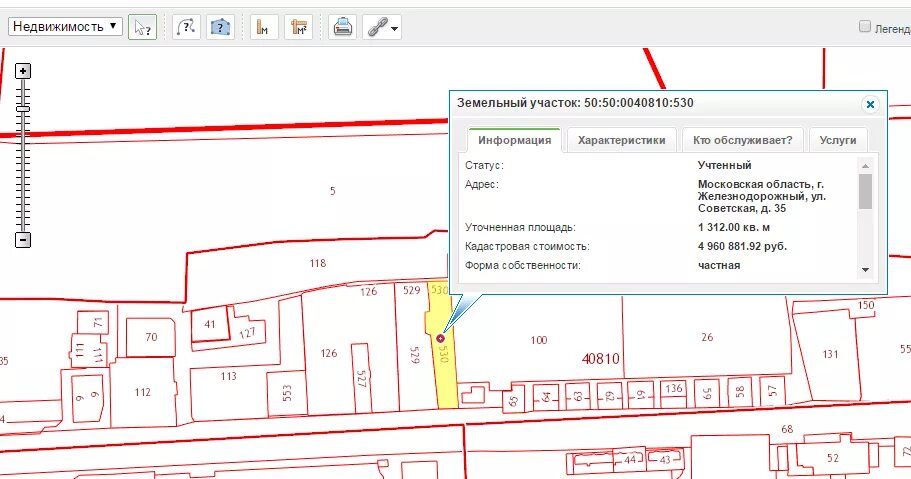Click the building labeled 527

361,379
